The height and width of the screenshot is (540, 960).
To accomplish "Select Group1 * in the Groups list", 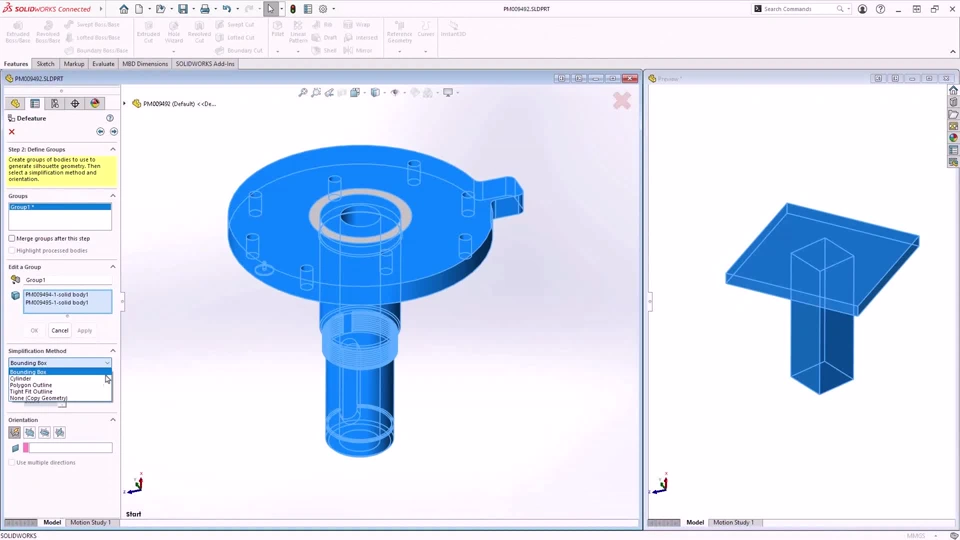I will coord(60,207).
